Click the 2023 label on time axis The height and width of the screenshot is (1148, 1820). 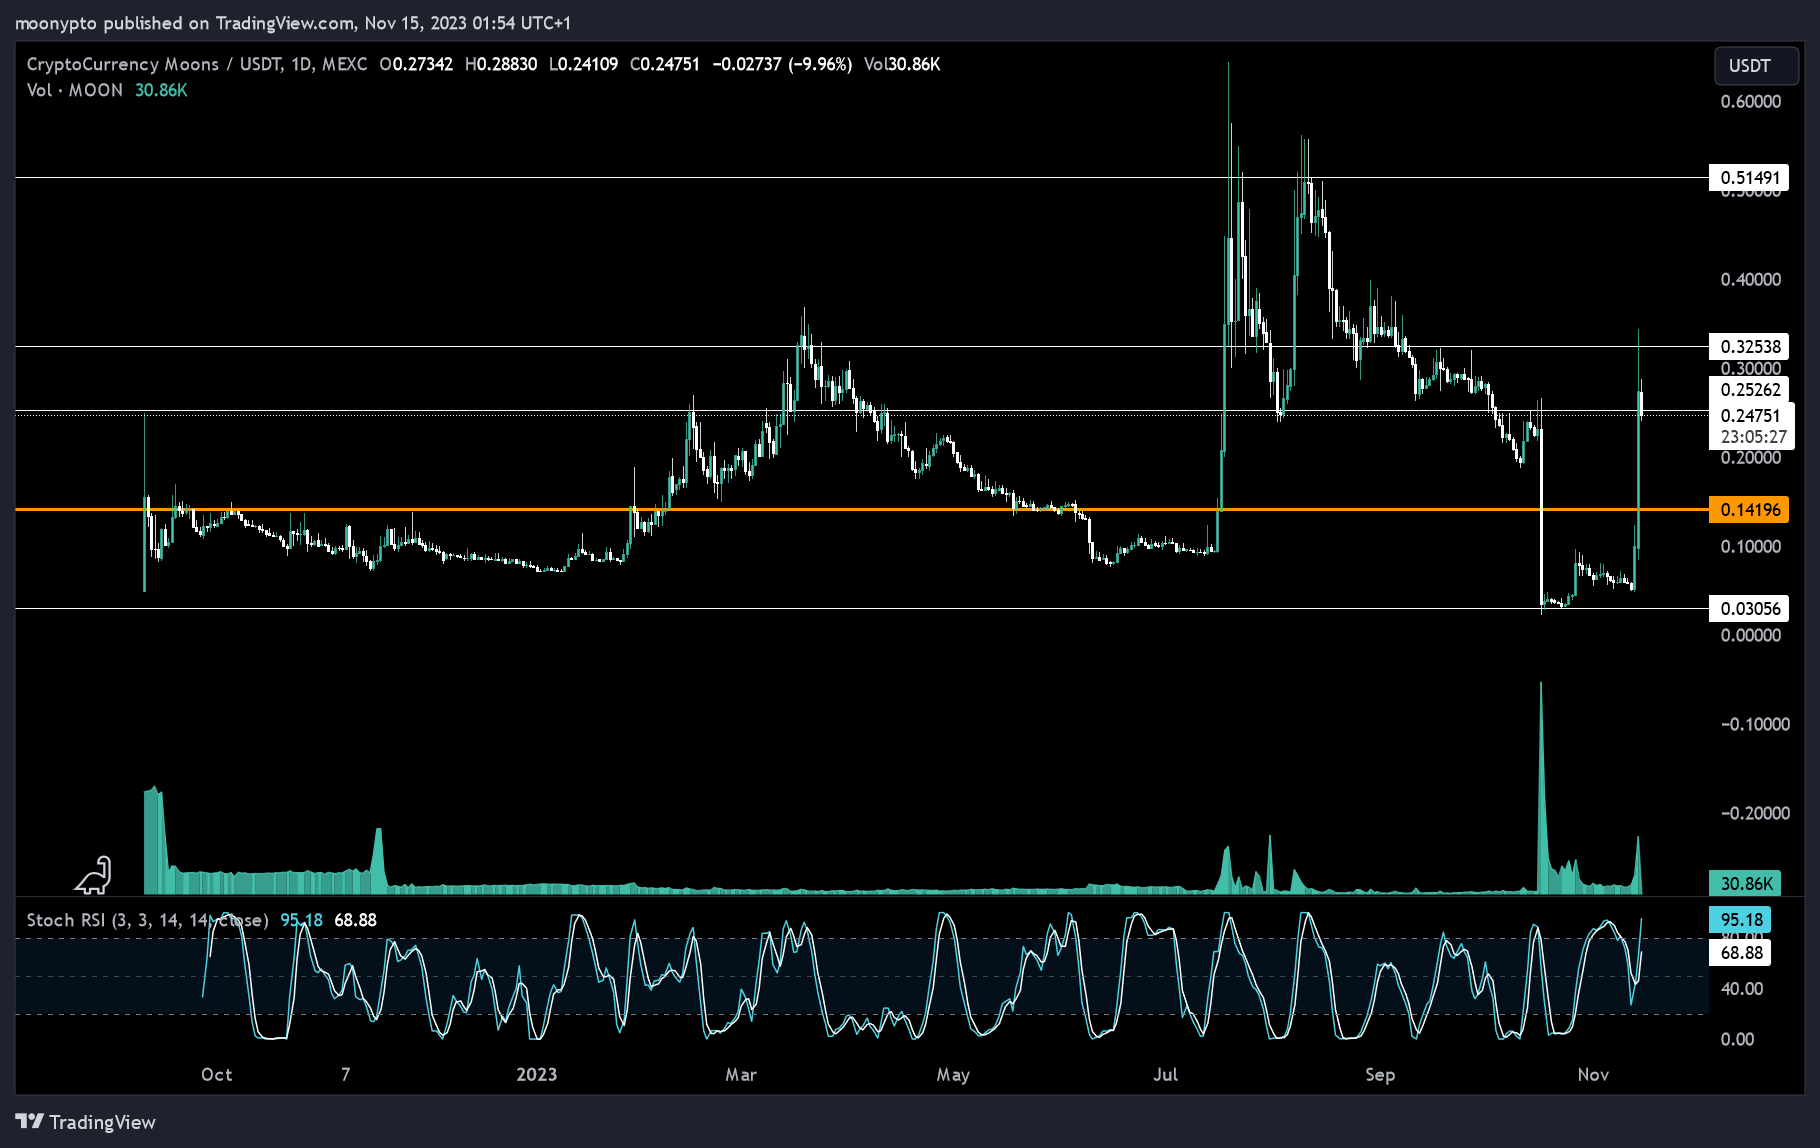point(537,1075)
